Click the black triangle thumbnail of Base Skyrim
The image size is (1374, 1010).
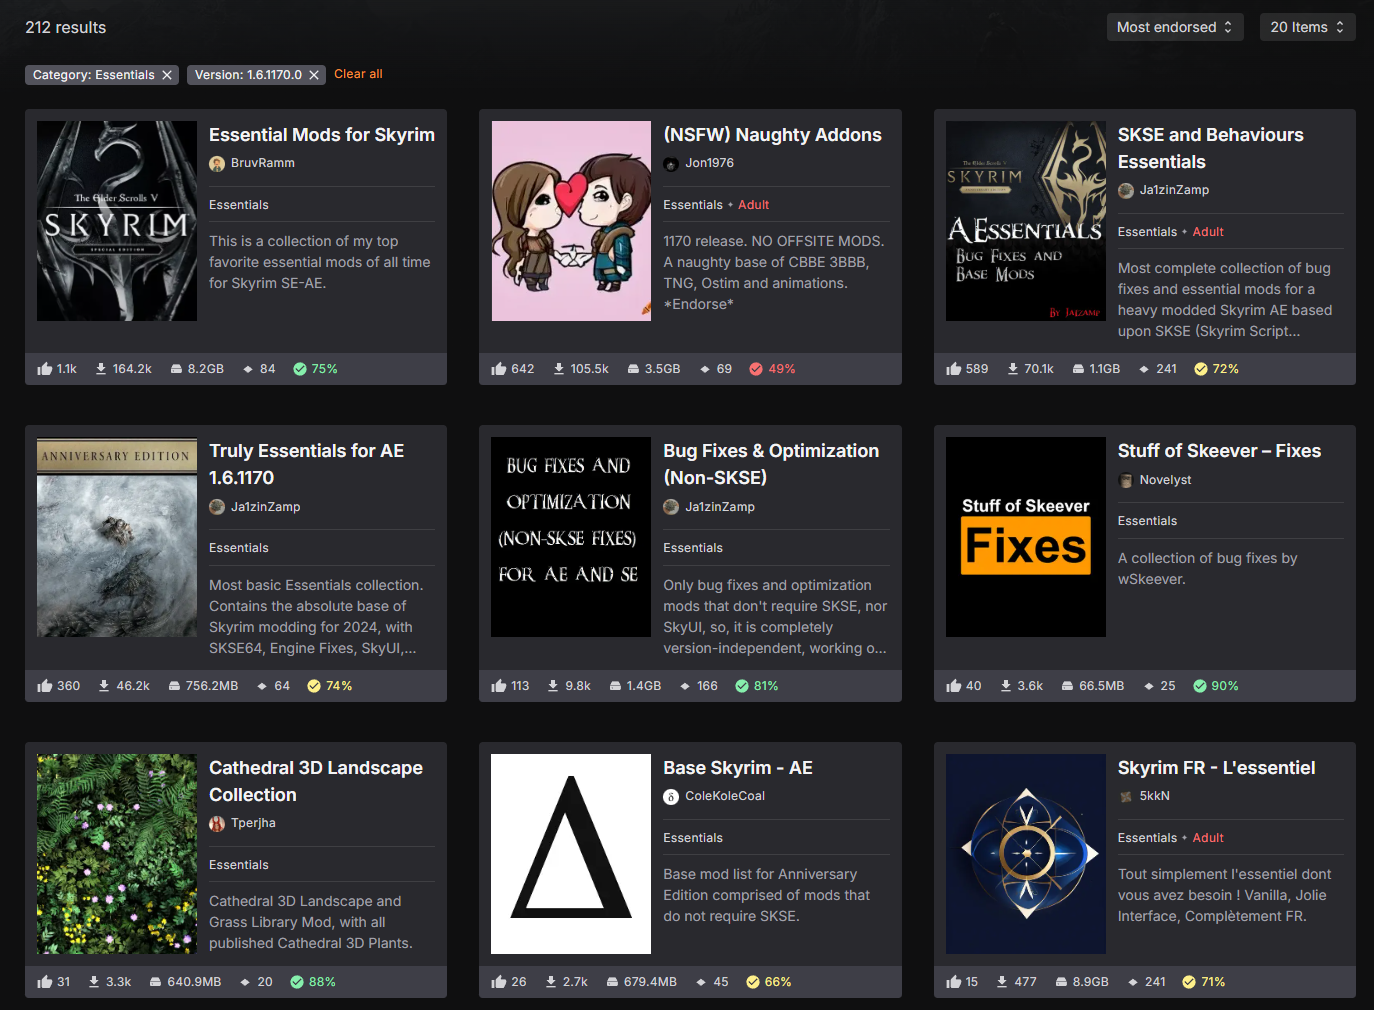click(571, 854)
